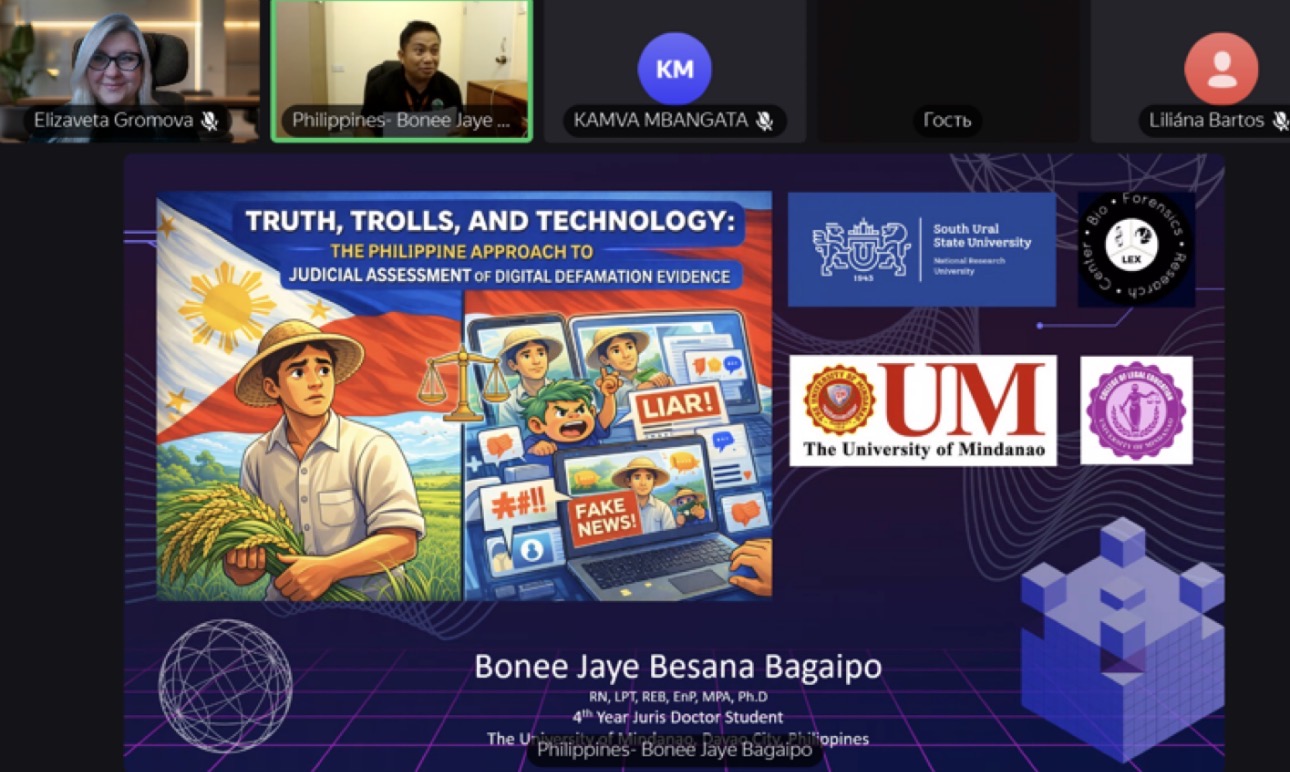Screen dimensions: 1290x772
Task: Click the purple College of Legal Education seal
Action: [x=1136, y=410]
